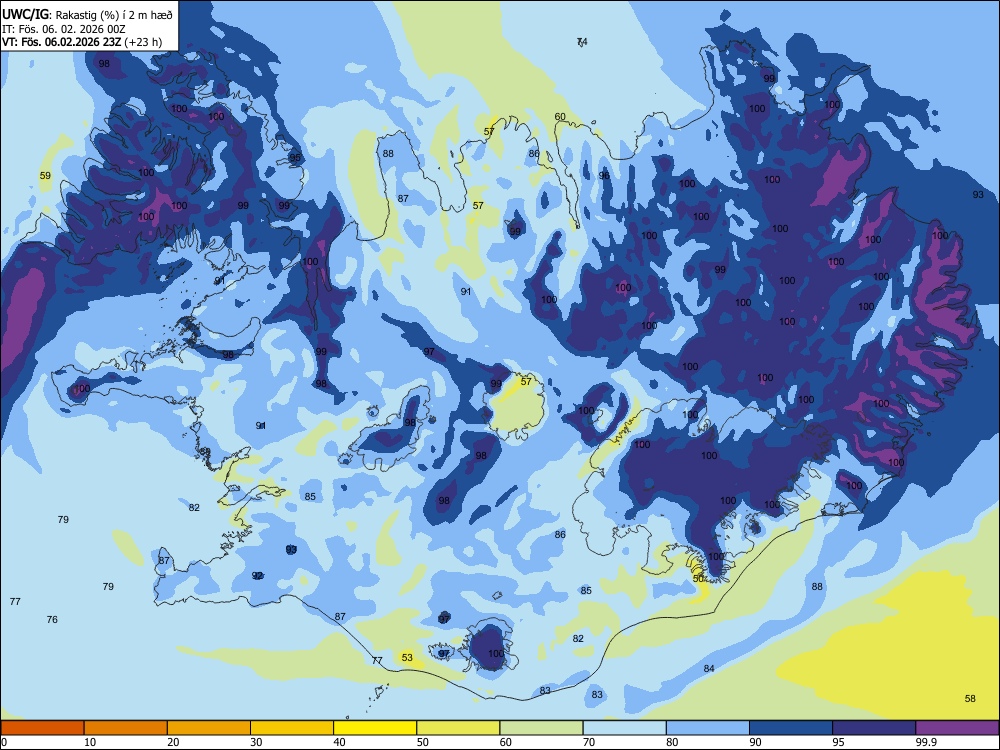Select the 20–30 legend color block
The height and width of the screenshot is (750, 1000).
pyautogui.click(x=209, y=728)
